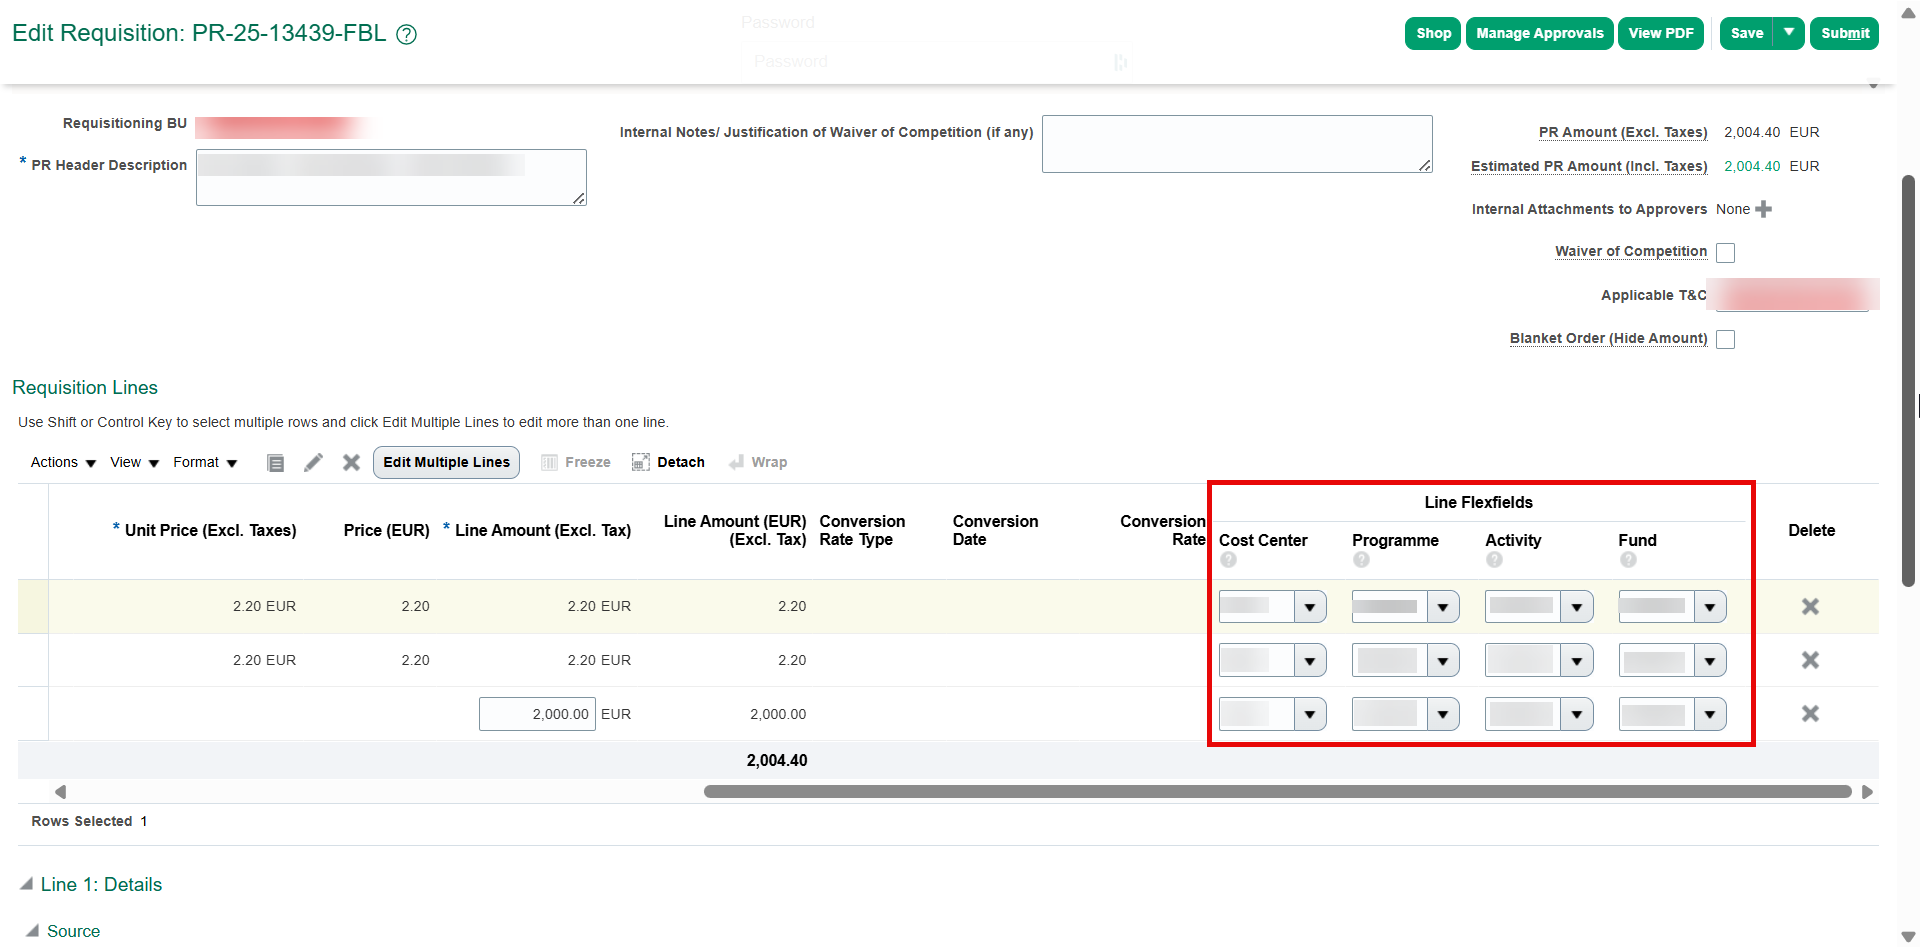This screenshot has height=947, width=1920.
Task: Click inside the Line Amount field showing 2,000.00
Action: (536, 713)
